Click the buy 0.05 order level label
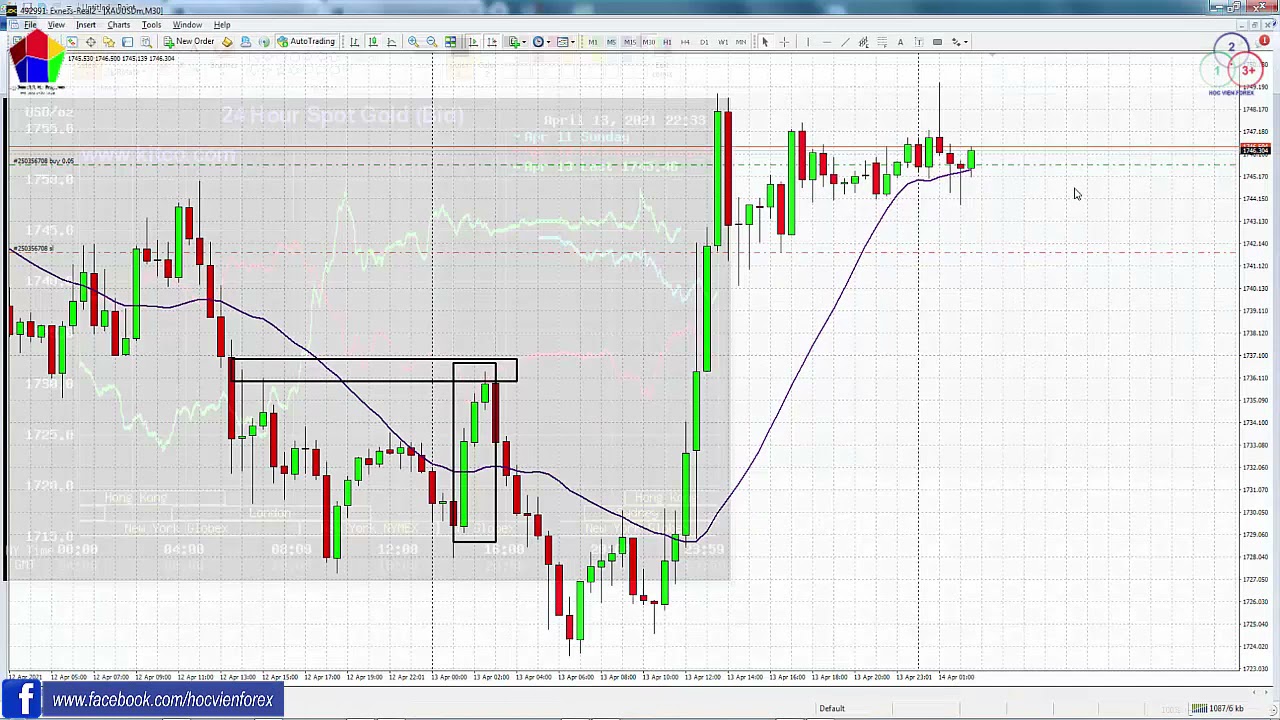This screenshot has width=1280, height=720. 44,161
